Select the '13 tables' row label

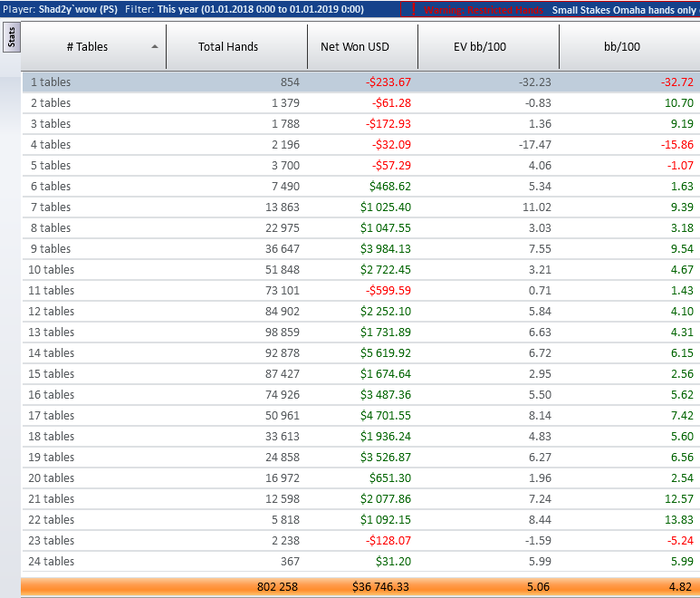[x=51, y=332]
